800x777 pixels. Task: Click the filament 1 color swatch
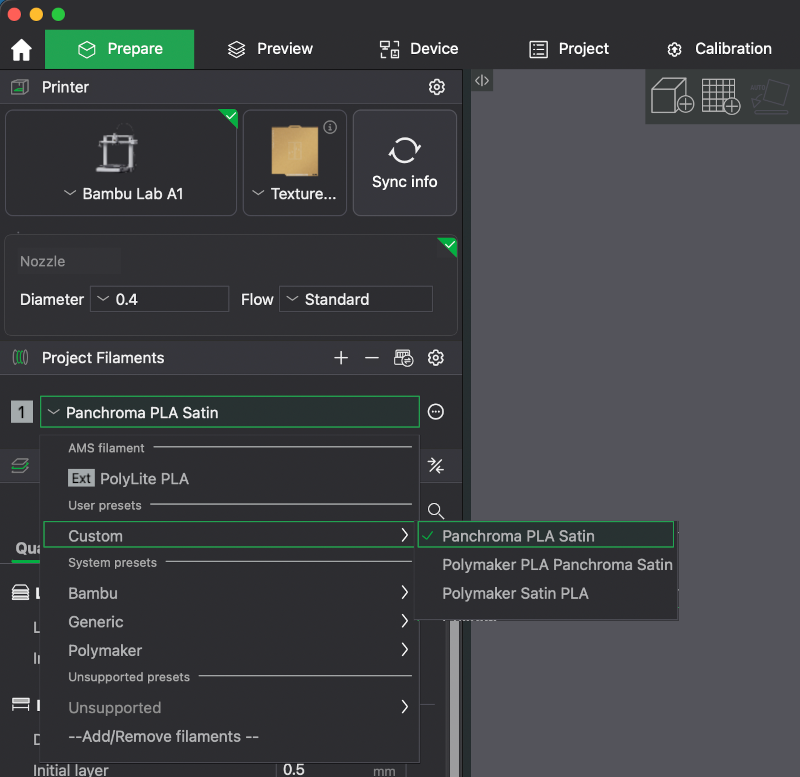[x=22, y=412]
